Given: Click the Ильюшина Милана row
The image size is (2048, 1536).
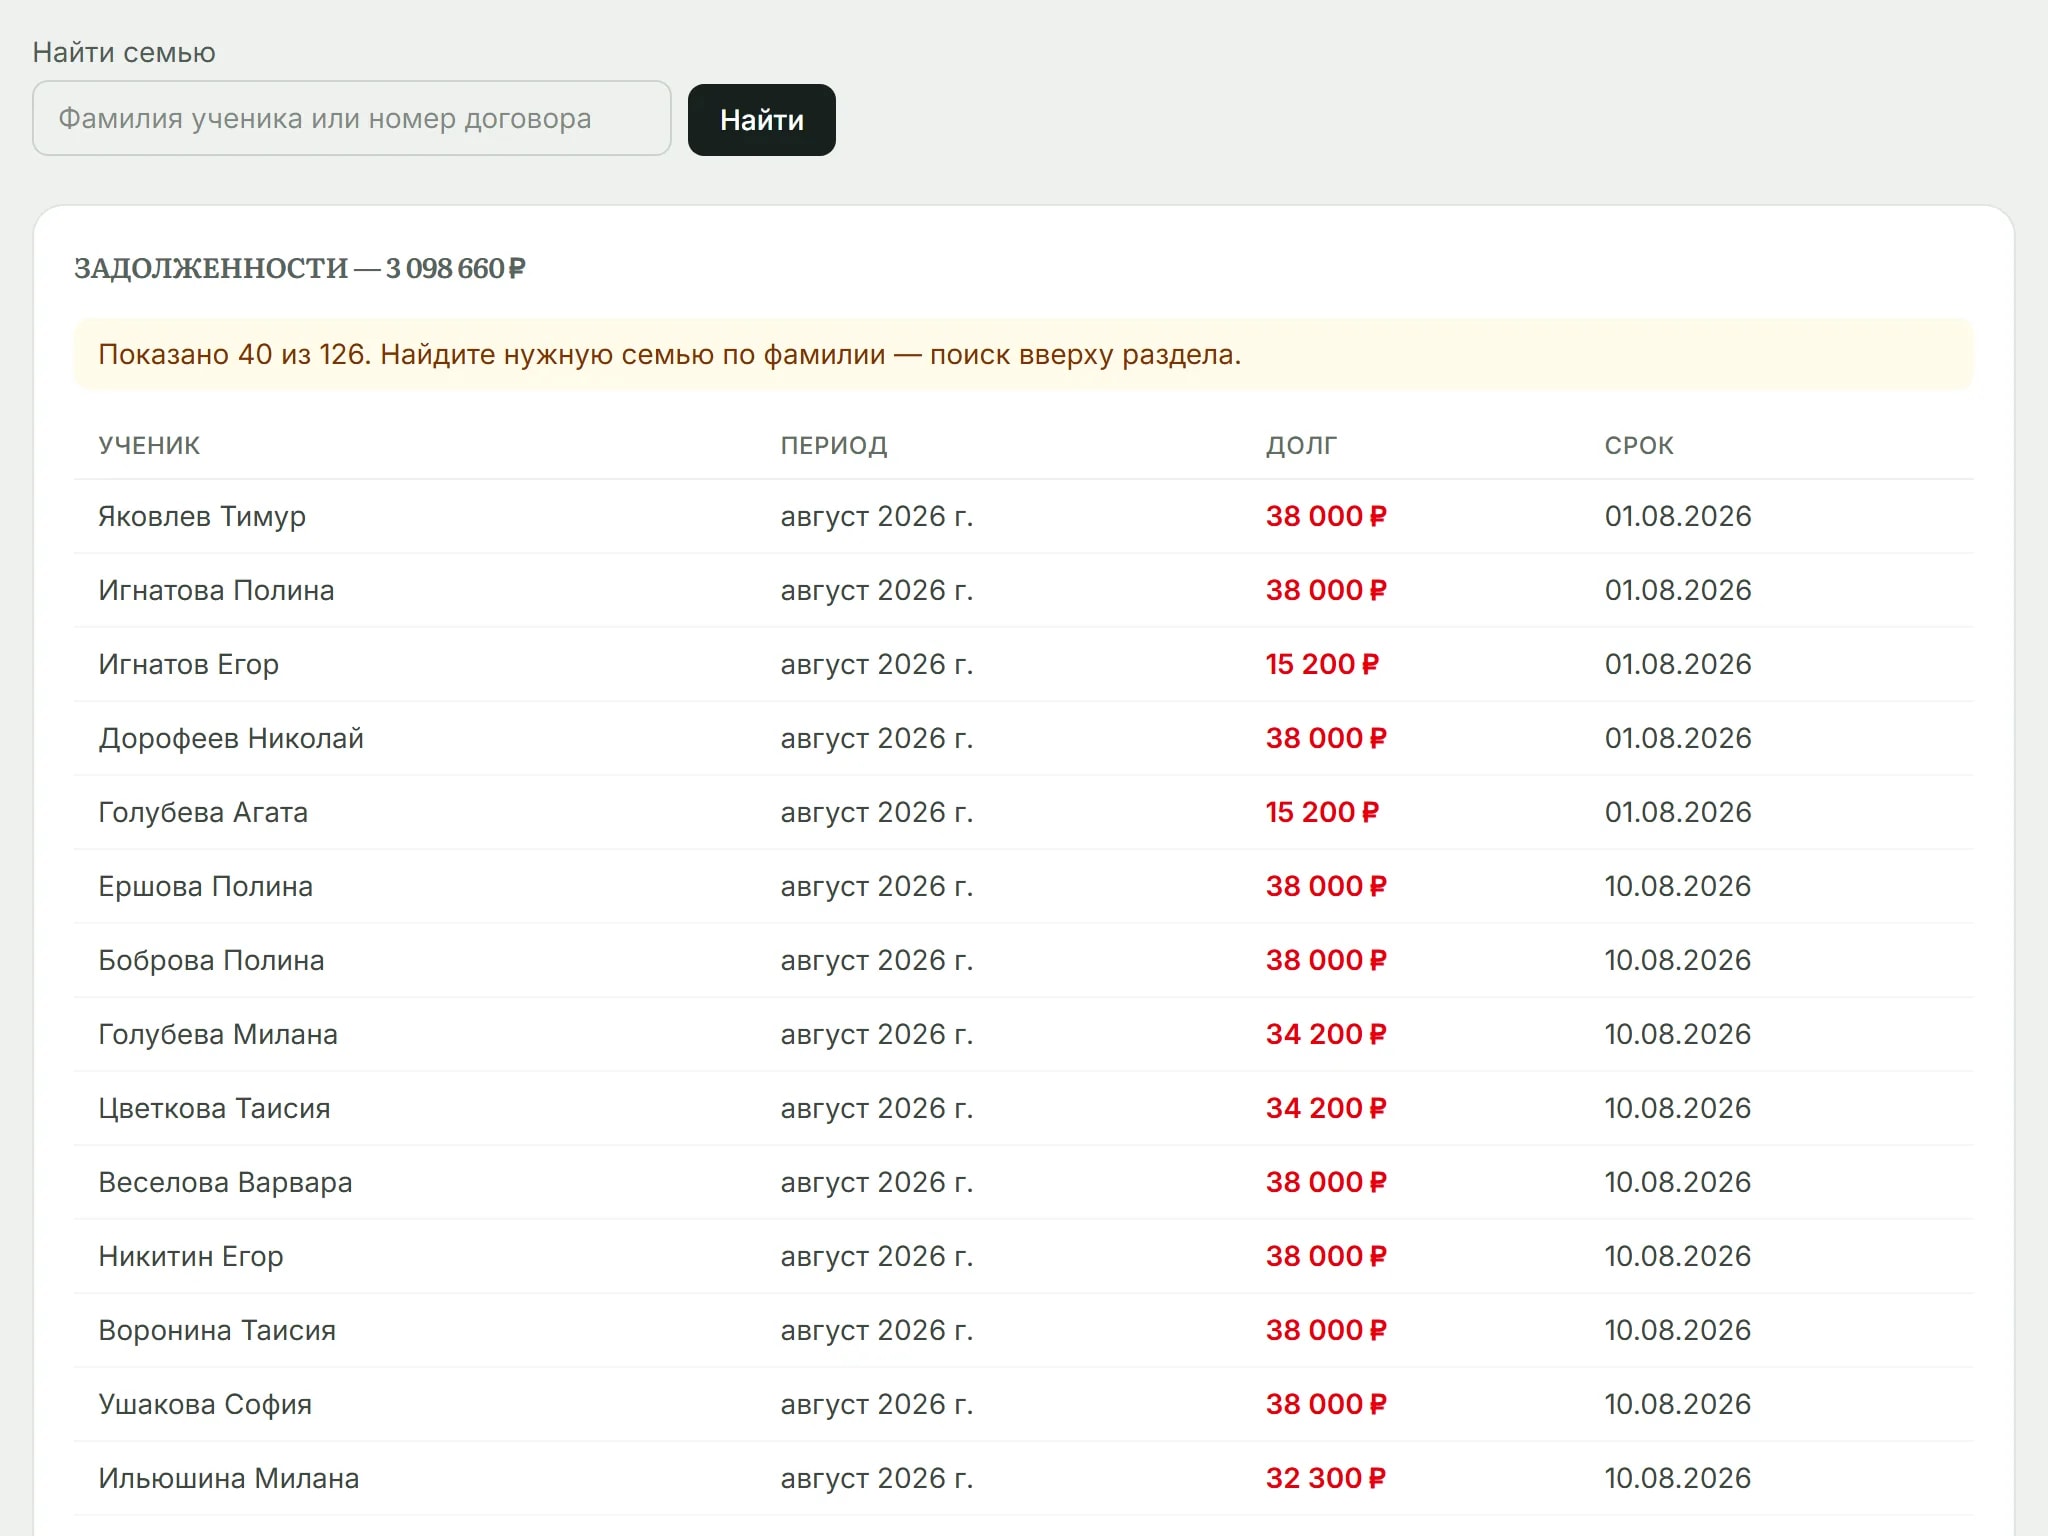Looking at the screenshot, I should pyautogui.click(x=1023, y=1478).
